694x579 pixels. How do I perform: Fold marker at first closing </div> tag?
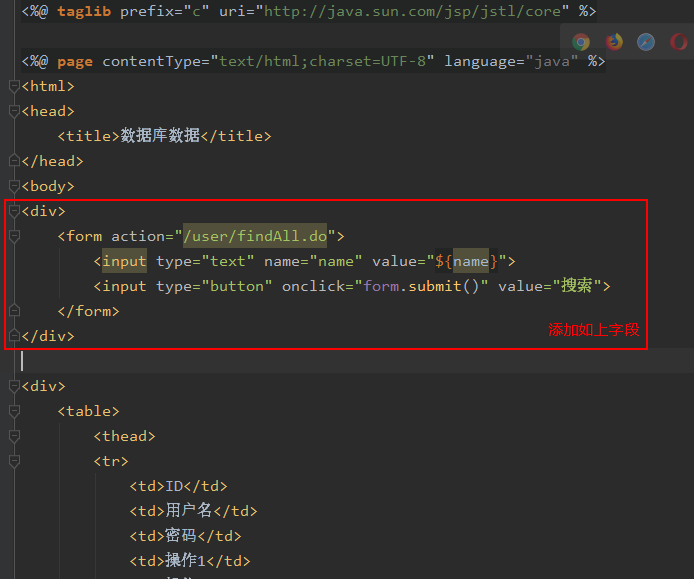(14, 336)
